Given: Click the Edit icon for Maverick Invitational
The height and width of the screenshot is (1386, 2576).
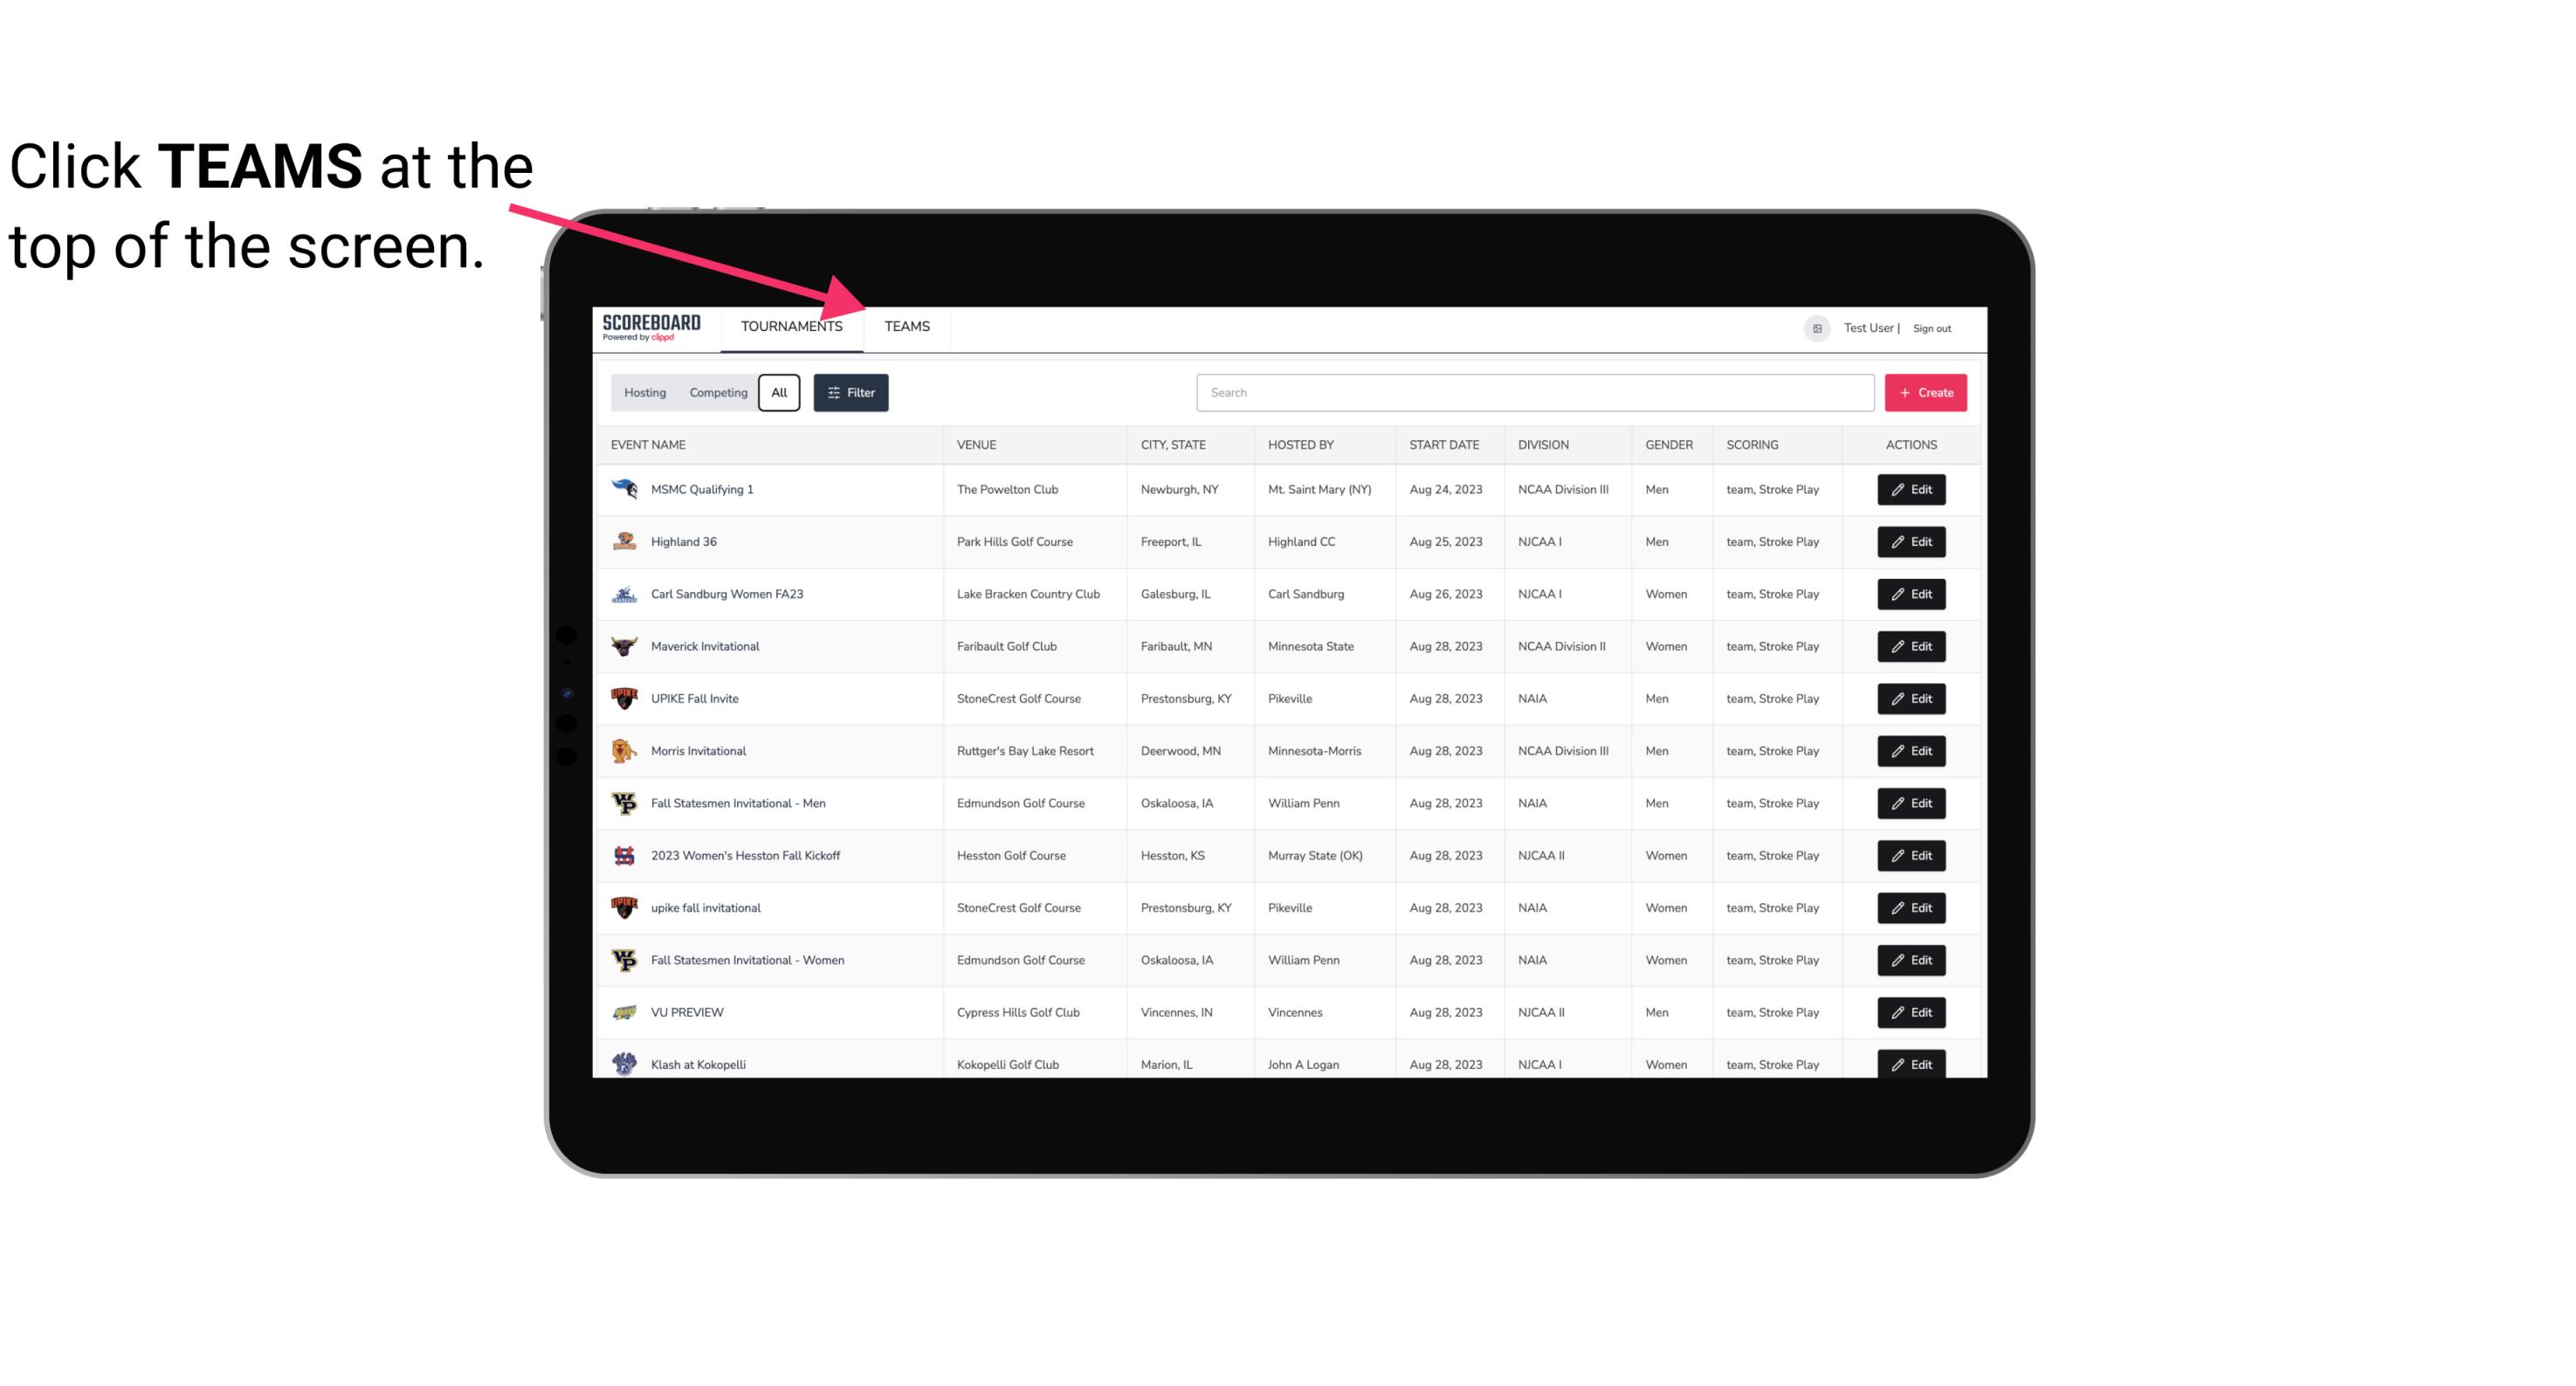Looking at the screenshot, I should tap(1912, 645).
